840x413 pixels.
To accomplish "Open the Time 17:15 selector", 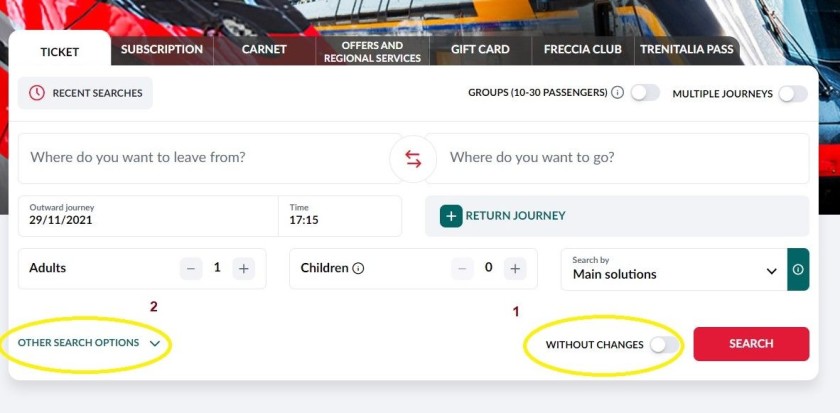I will (x=340, y=216).
